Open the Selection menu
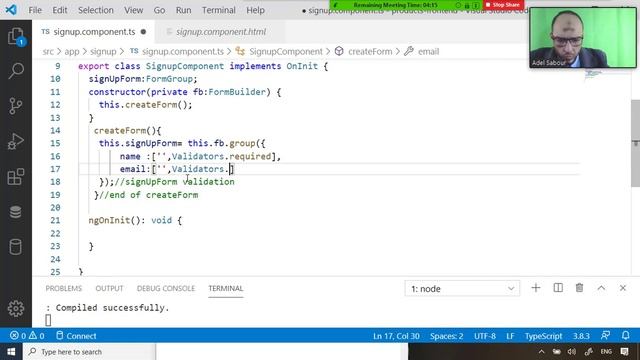640x360 pixels. pyautogui.click(x=96, y=10)
